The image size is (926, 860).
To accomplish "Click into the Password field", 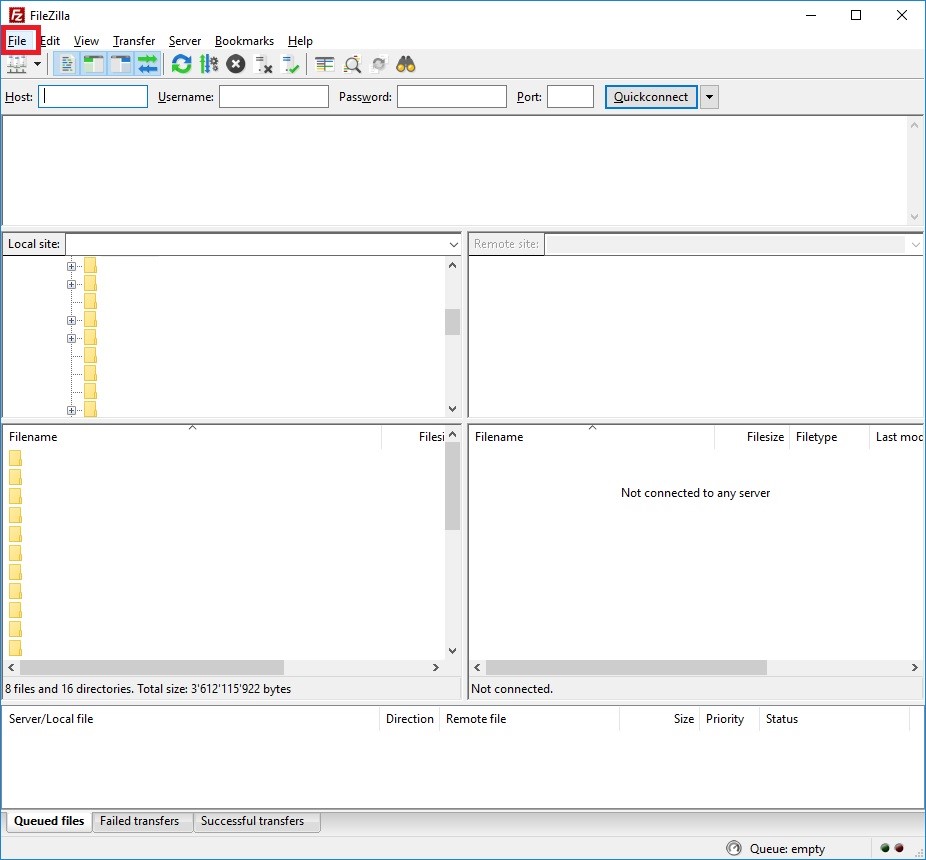I will pos(452,97).
